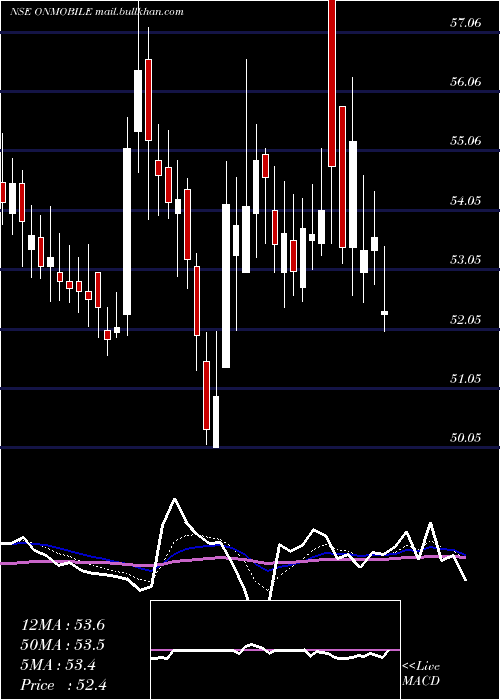Screen dimensions: 500x700
Task: Click the 57.06 price axis label
Action: pyautogui.click(x=466, y=22)
